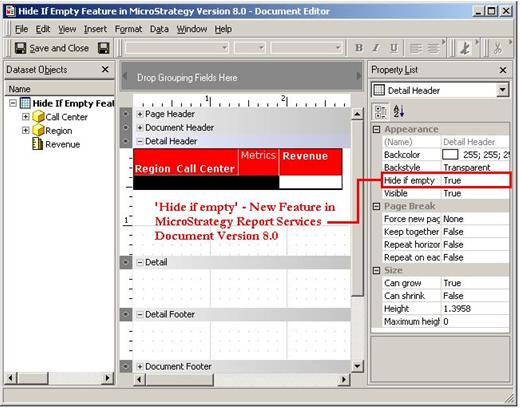Screen dimensions: 520x408
Task: Expand the Call Center attribute
Action: (x=25, y=117)
